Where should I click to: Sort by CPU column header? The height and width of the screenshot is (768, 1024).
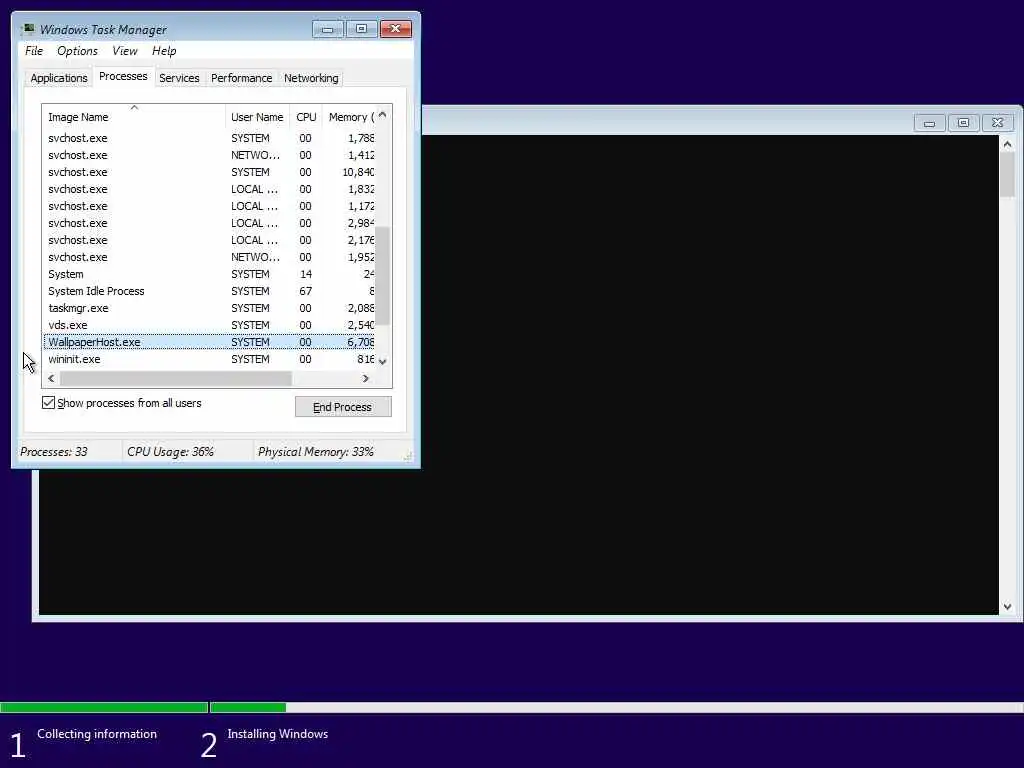pos(306,117)
